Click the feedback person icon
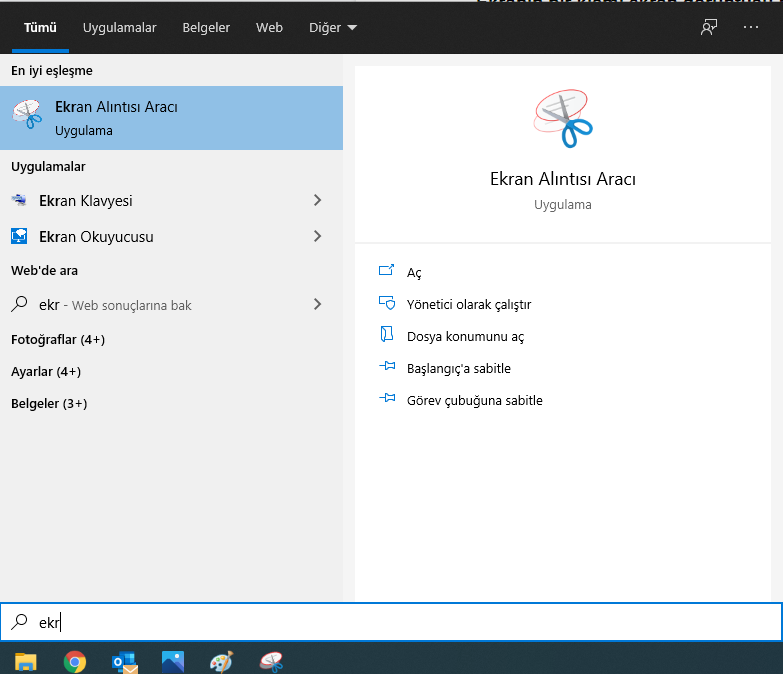 point(709,27)
